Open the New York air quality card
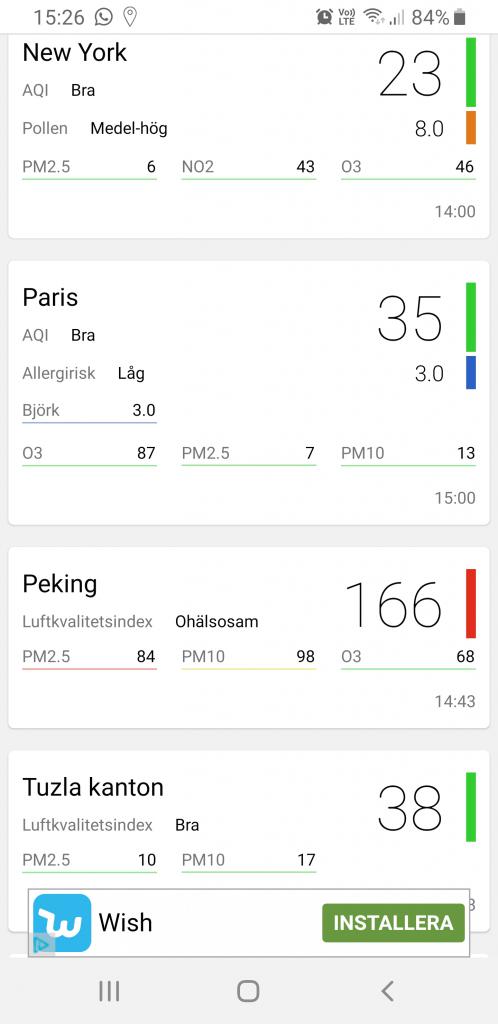498x1024 pixels. click(249, 136)
